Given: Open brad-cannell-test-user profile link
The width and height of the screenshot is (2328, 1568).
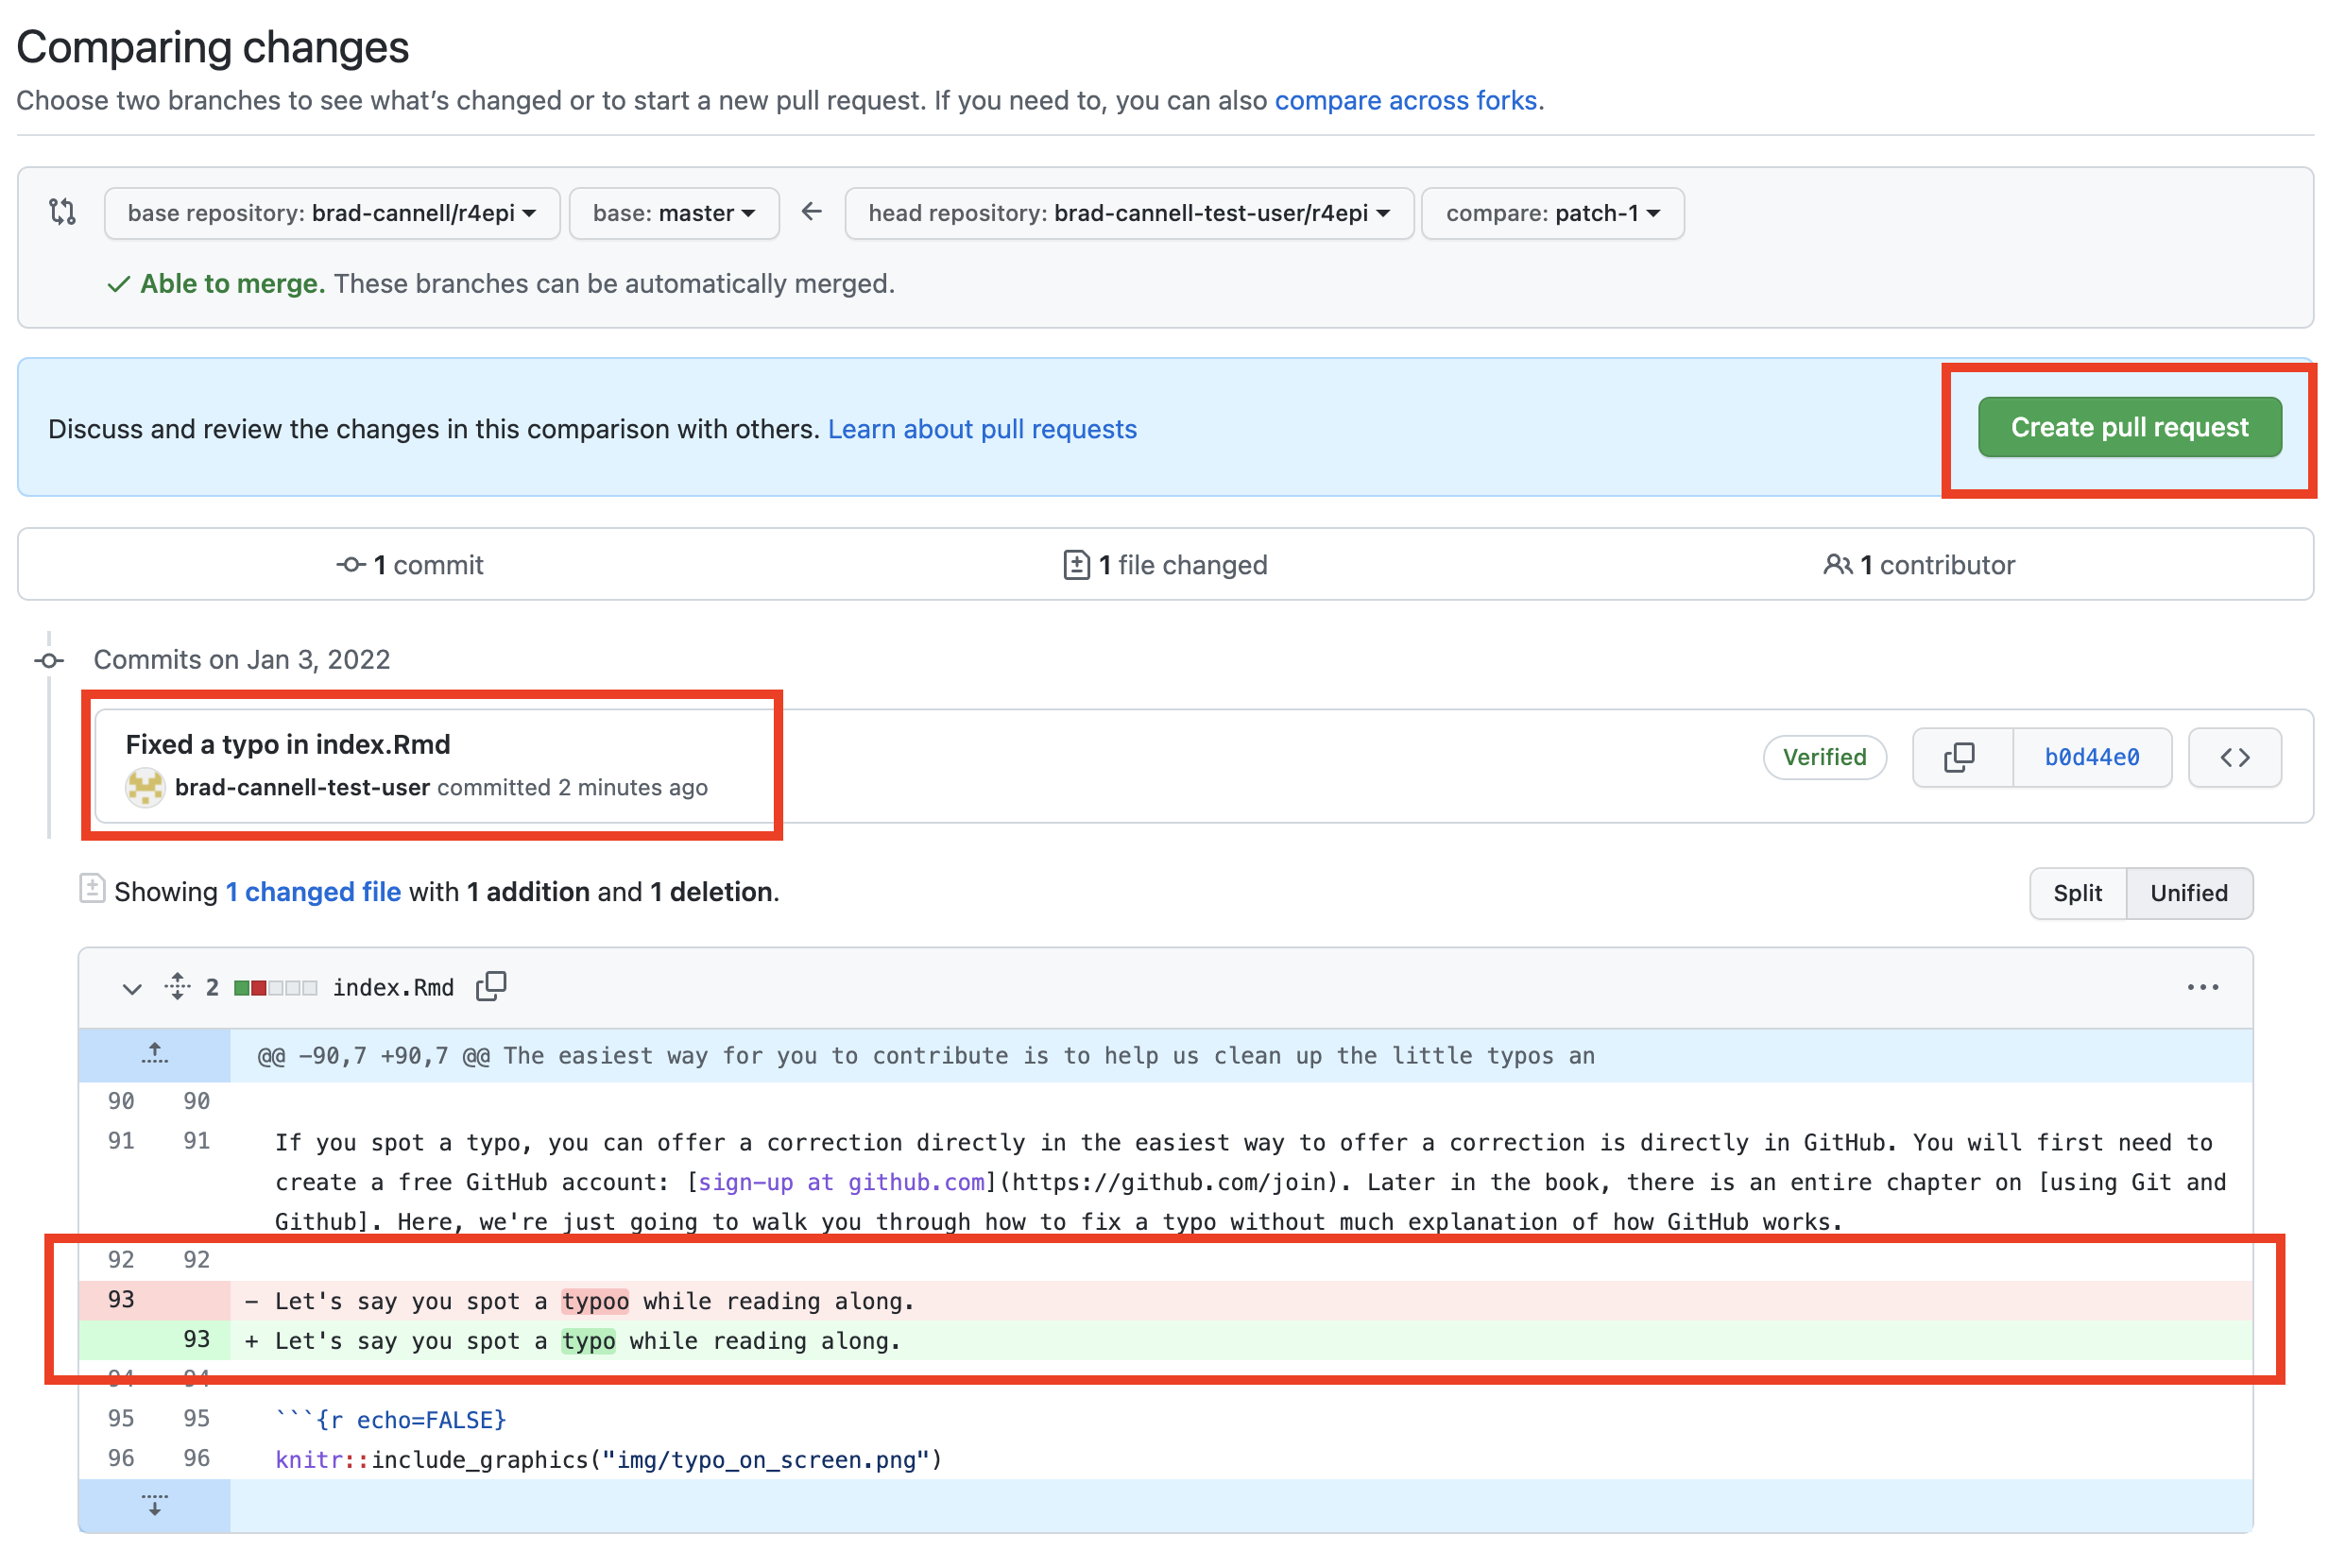Looking at the screenshot, I should click(302, 787).
